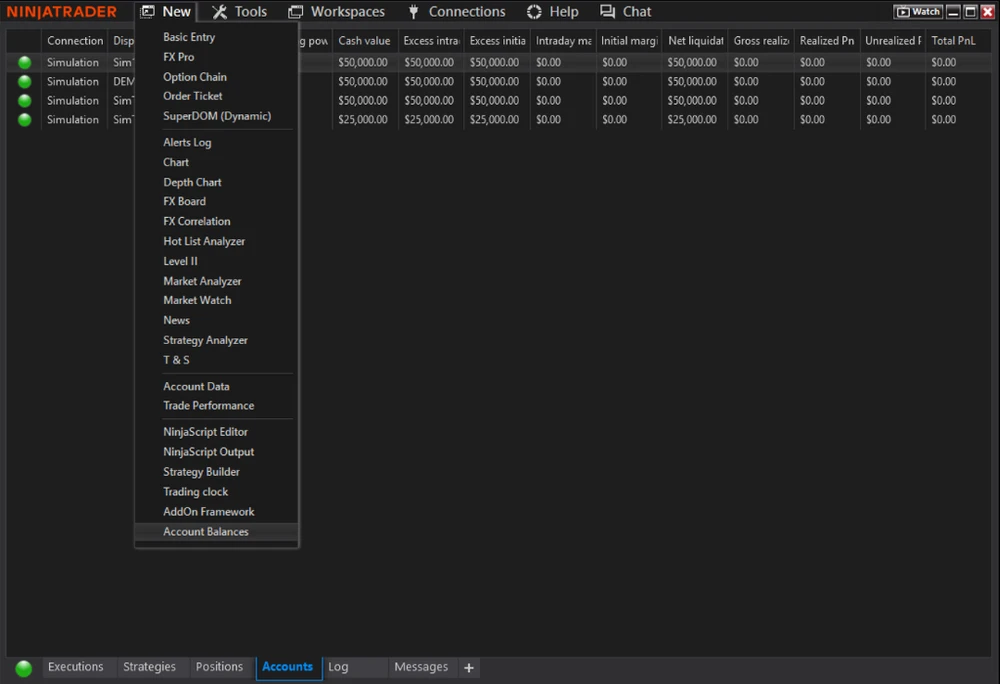Click Net liquidation column header
Screen dimensions: 1000x684
[695, 41]
